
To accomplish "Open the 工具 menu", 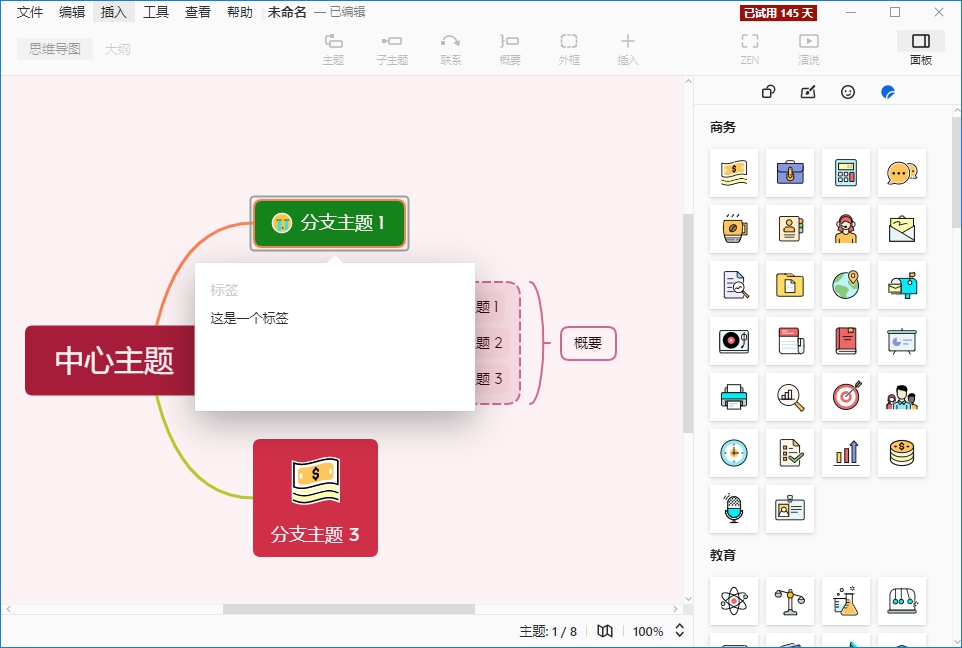I will [156, 12].
